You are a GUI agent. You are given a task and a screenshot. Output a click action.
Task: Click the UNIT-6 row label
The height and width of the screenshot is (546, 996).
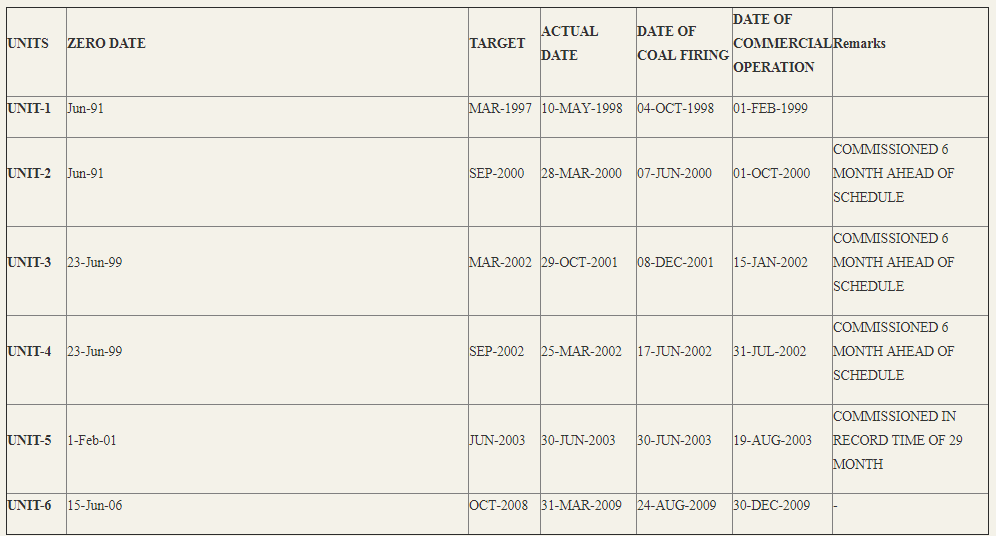click(x=29, y=505)
